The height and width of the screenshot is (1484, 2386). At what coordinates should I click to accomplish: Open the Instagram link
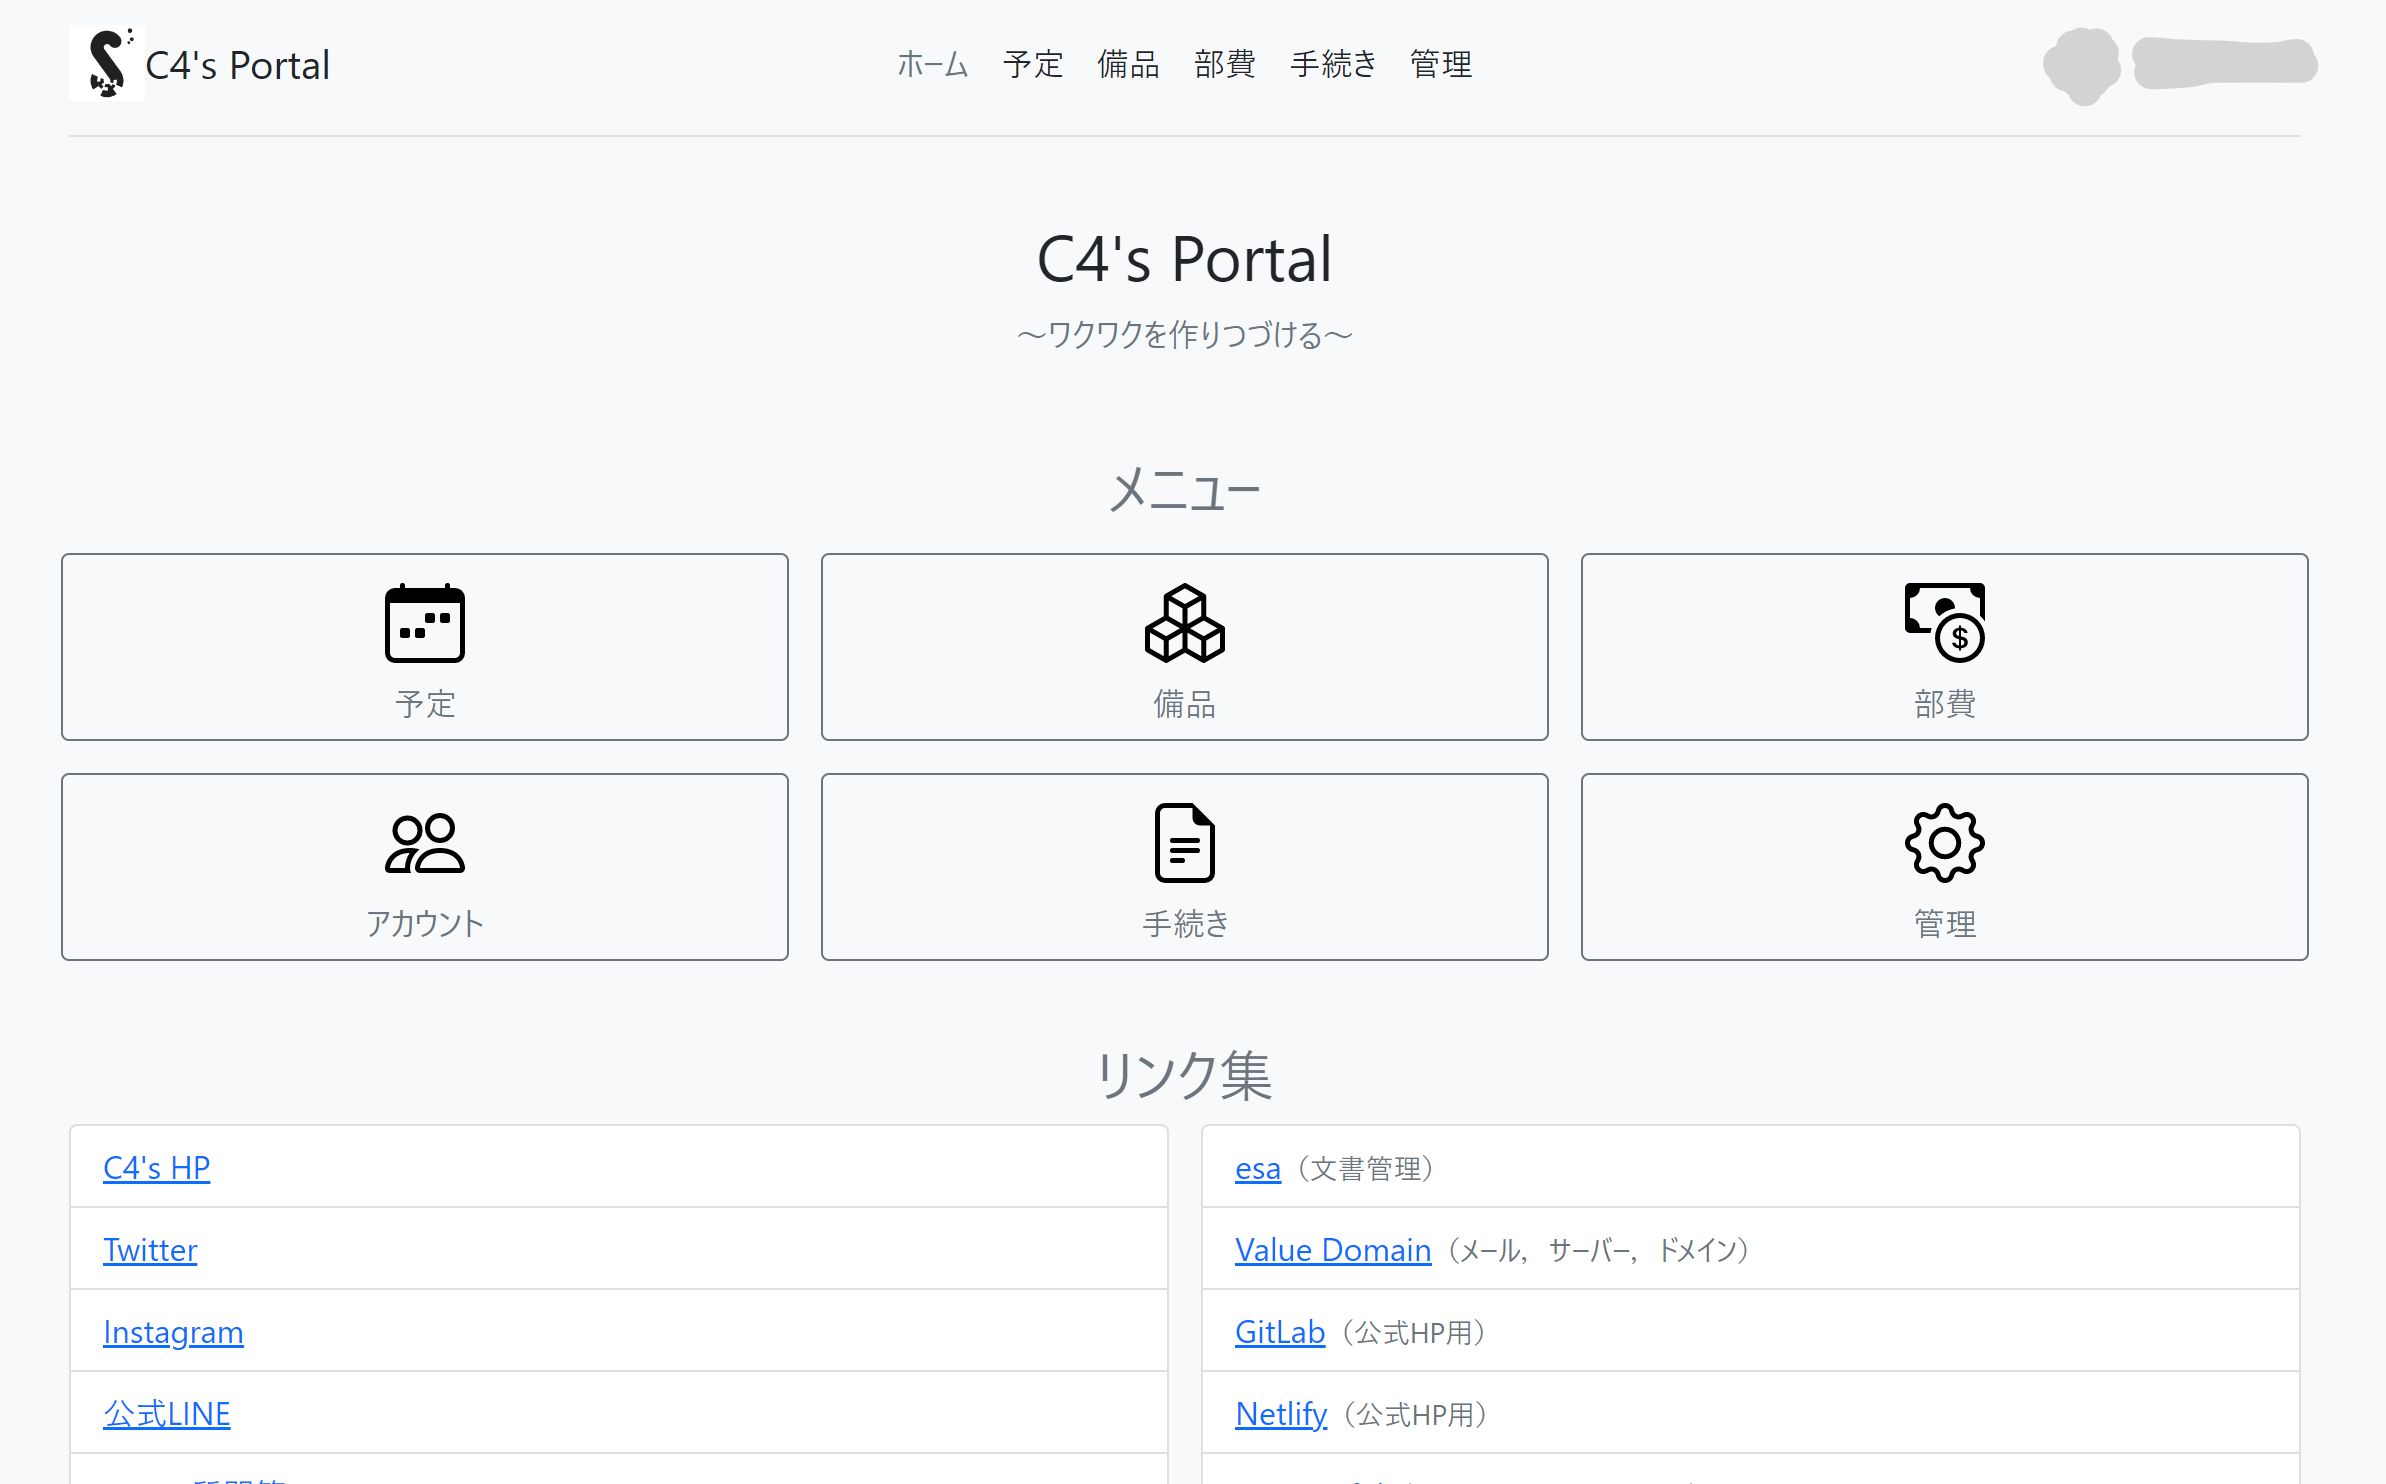(x=173, y=1331)
